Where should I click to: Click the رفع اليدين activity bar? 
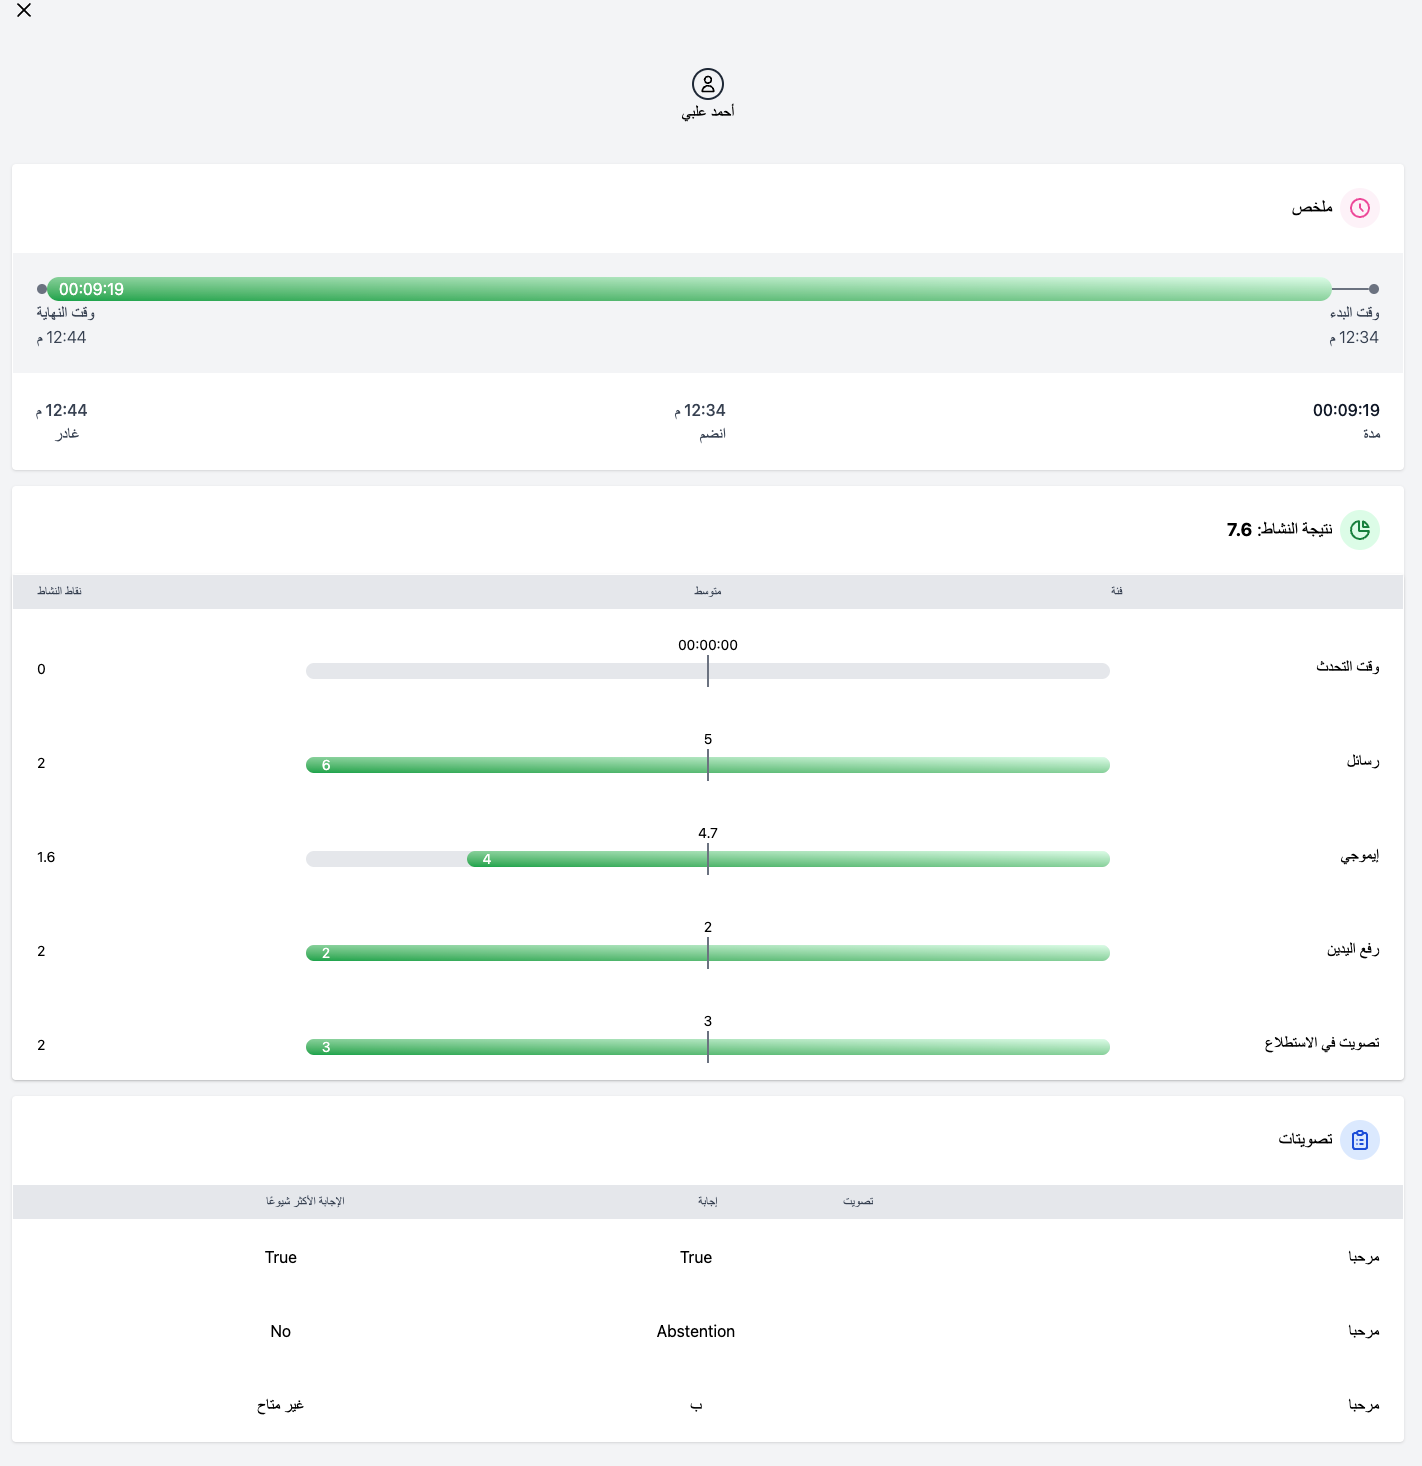tap(708, 953)
